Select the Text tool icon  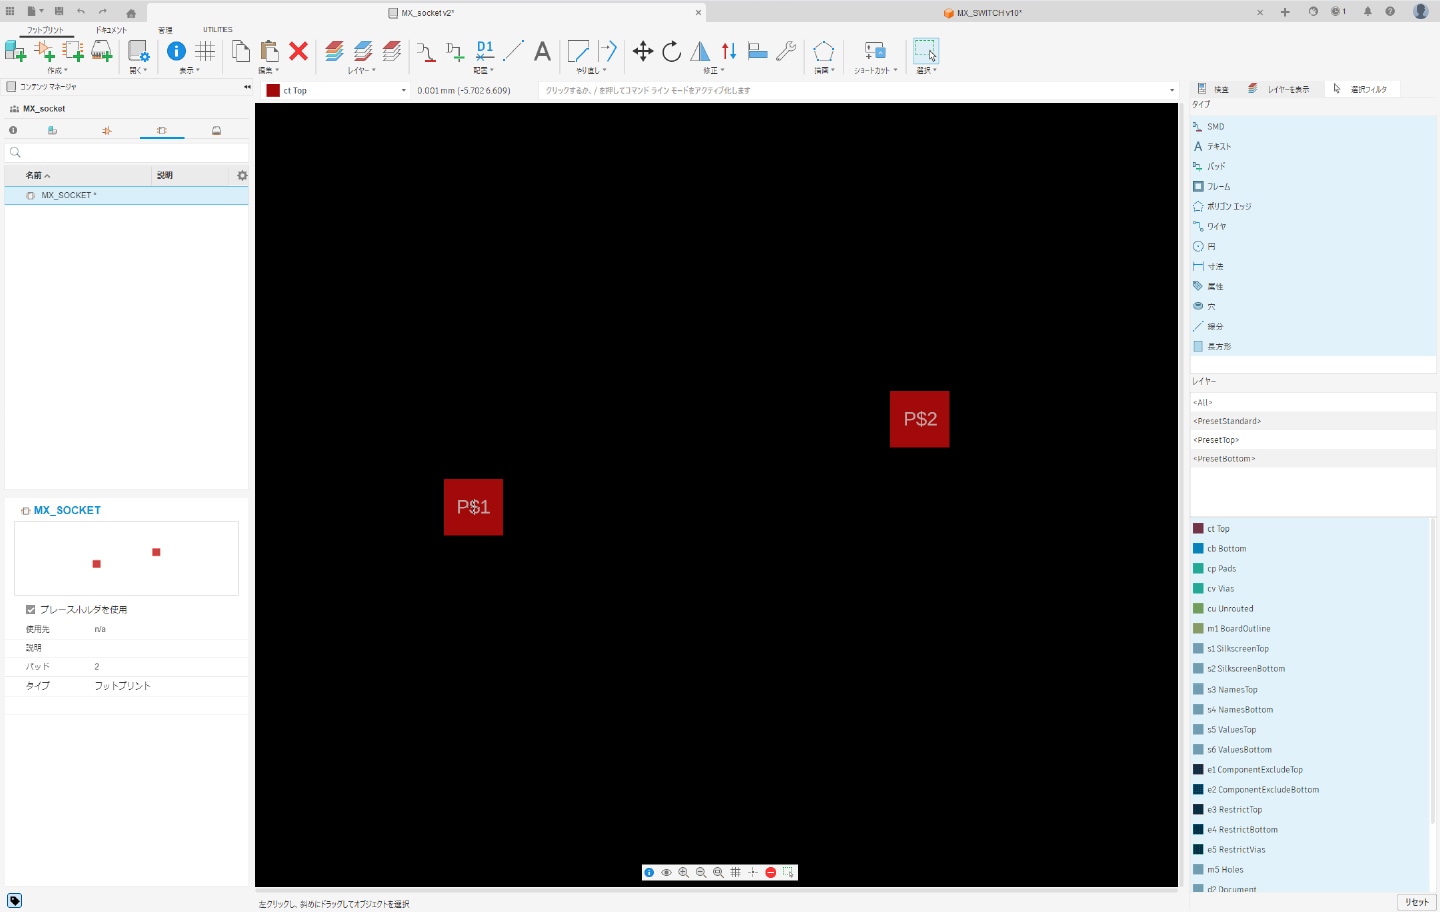(542, 52)
